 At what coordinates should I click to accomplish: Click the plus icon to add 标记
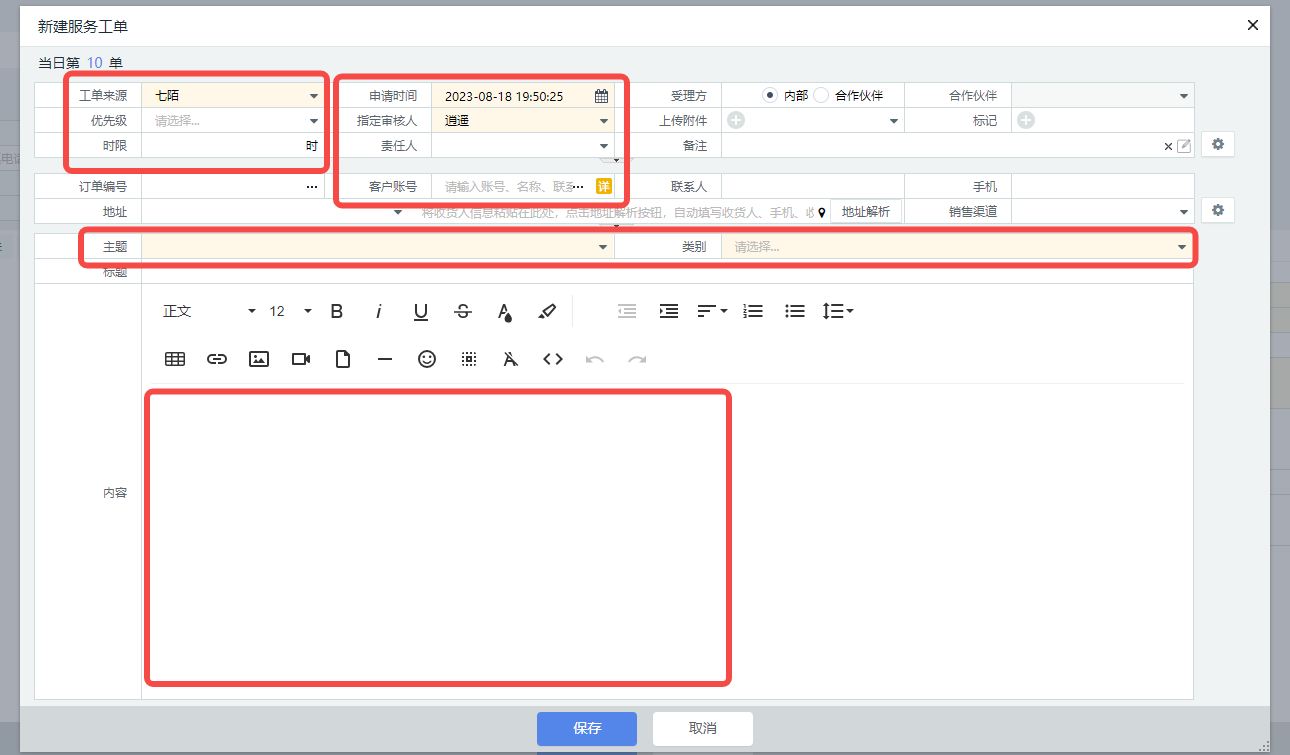pos(1026,120)
